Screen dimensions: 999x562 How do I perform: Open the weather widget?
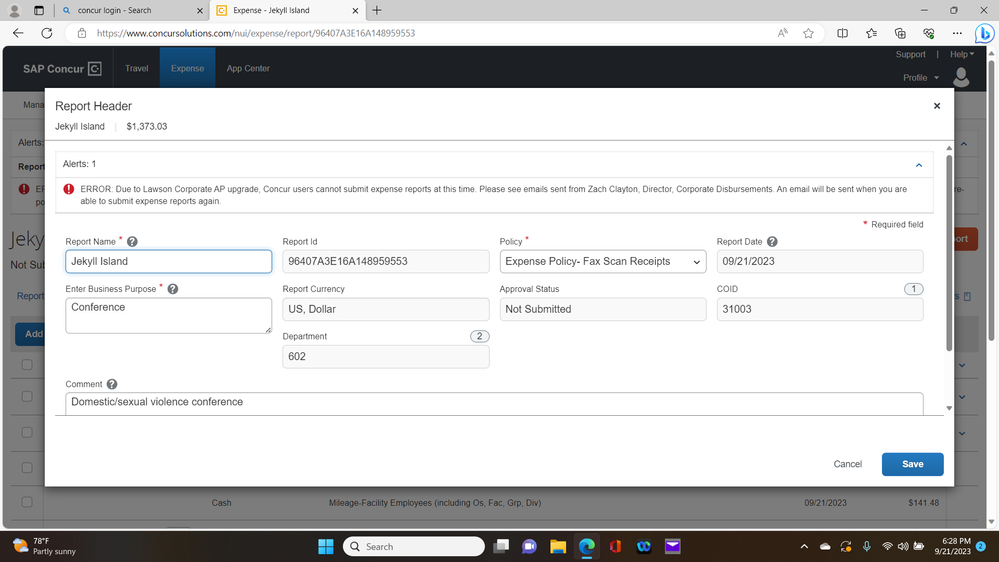(x=45, y=546)
